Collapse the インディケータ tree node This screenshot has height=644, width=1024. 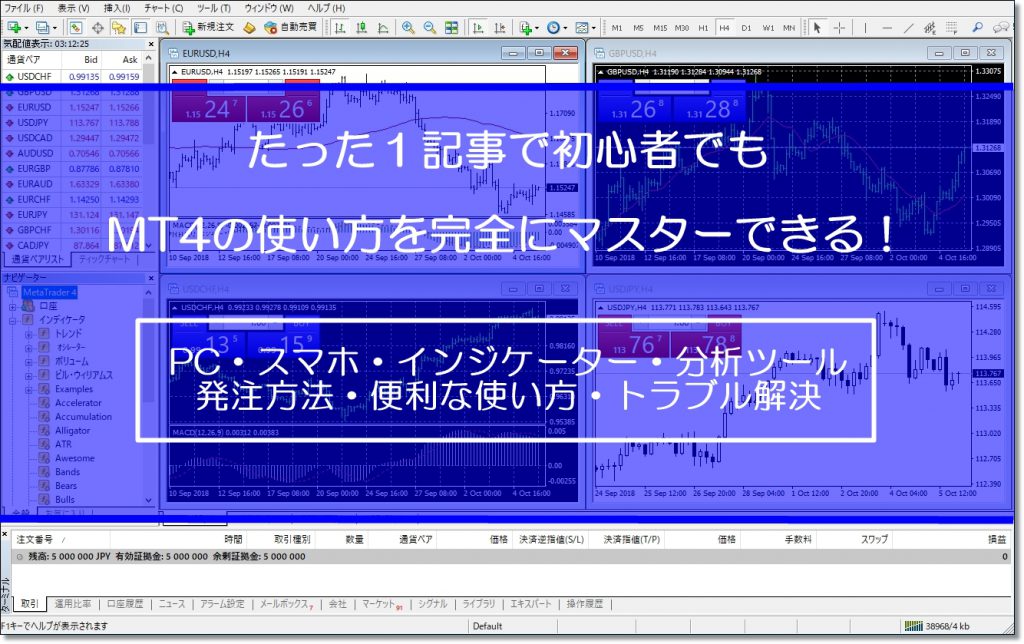click(x=12, y=320)
